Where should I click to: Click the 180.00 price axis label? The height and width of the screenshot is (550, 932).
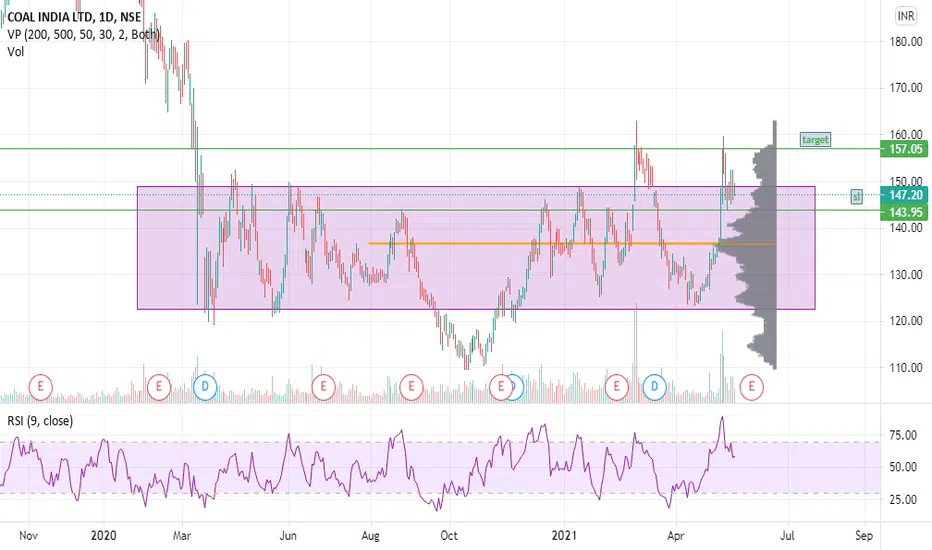coord(906,42)
